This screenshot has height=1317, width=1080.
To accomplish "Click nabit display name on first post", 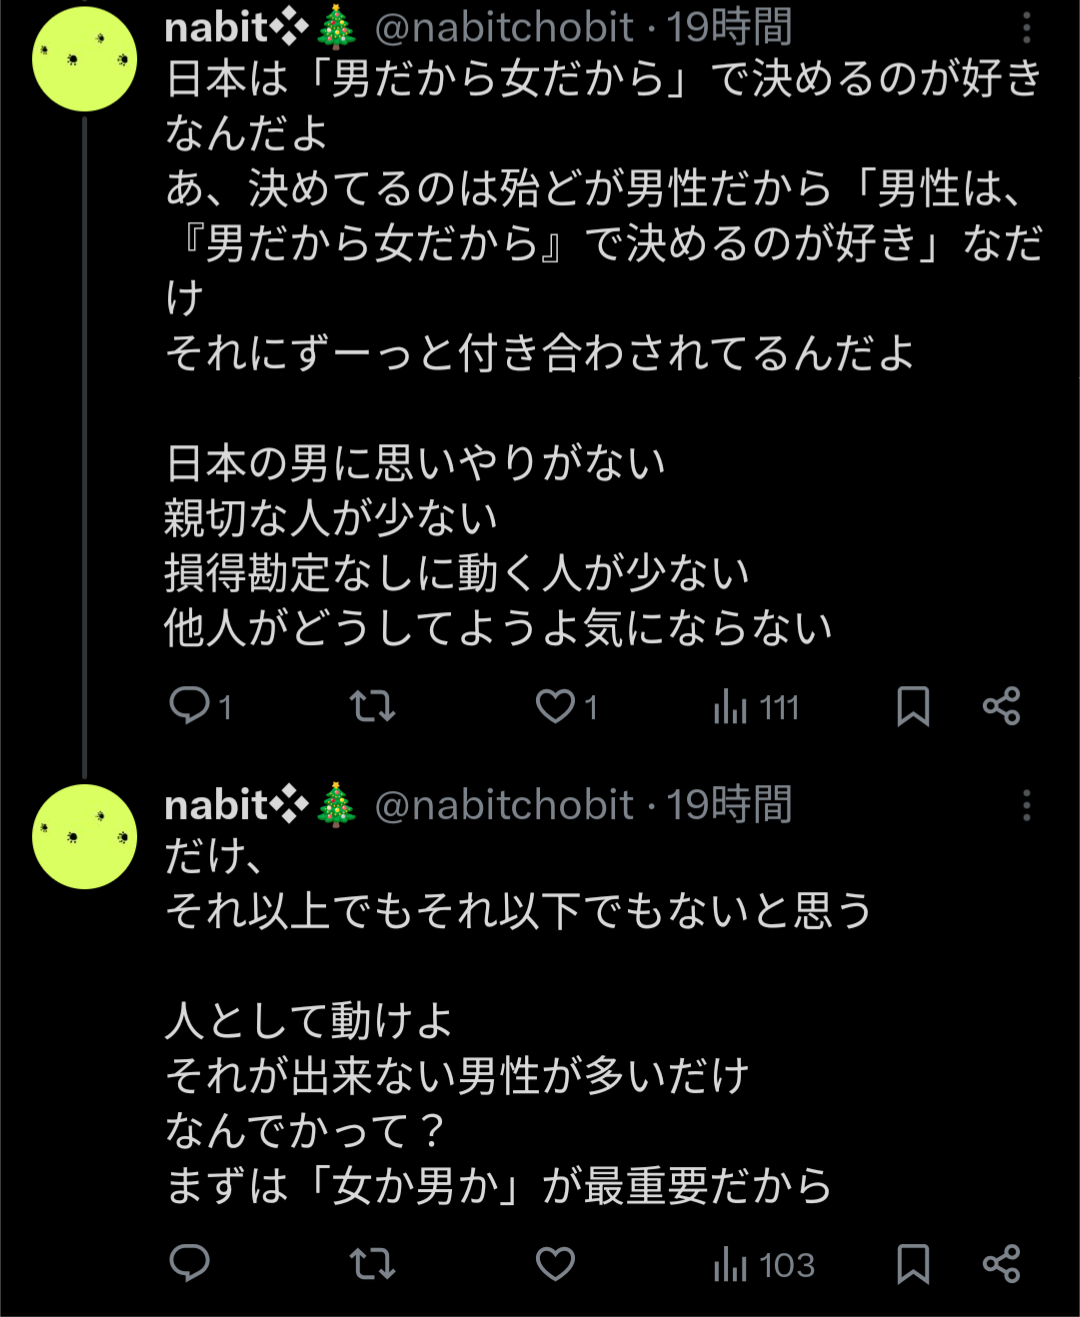I will pos(216,28).
